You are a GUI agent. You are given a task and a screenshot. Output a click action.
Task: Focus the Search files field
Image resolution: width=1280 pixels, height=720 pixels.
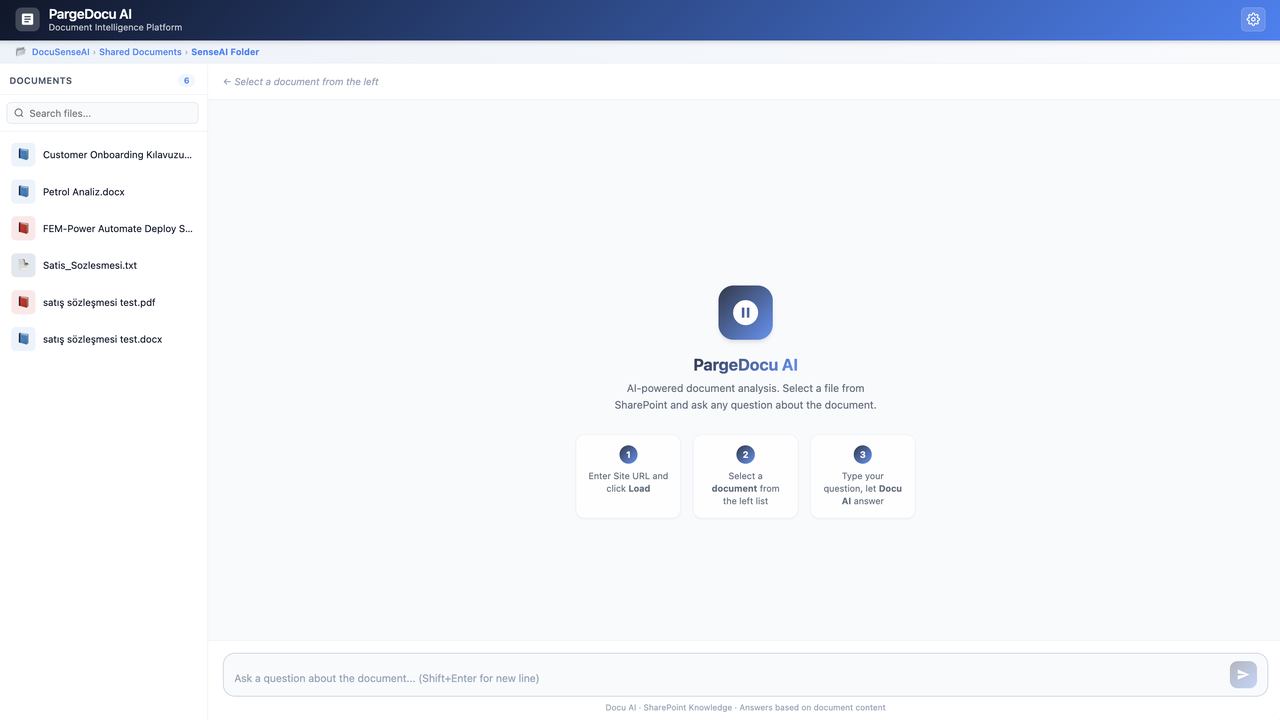pyautogui.click(x=103, y=113)
